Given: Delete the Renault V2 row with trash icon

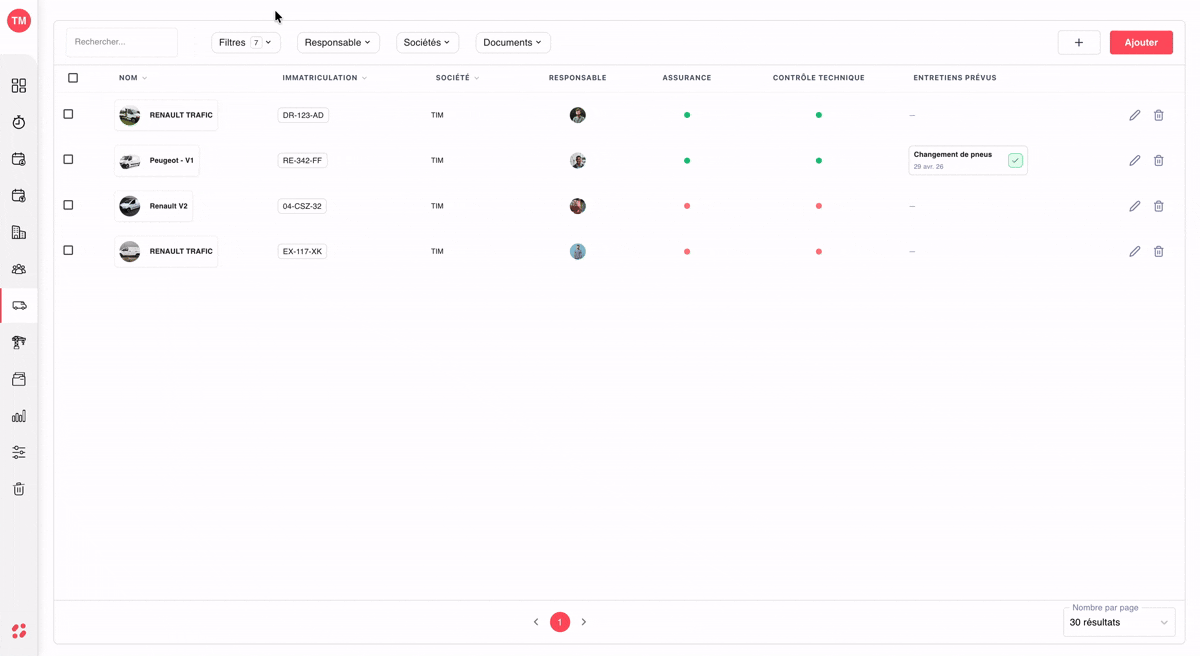Looking at the screenshot, I should pos(1159,206).
